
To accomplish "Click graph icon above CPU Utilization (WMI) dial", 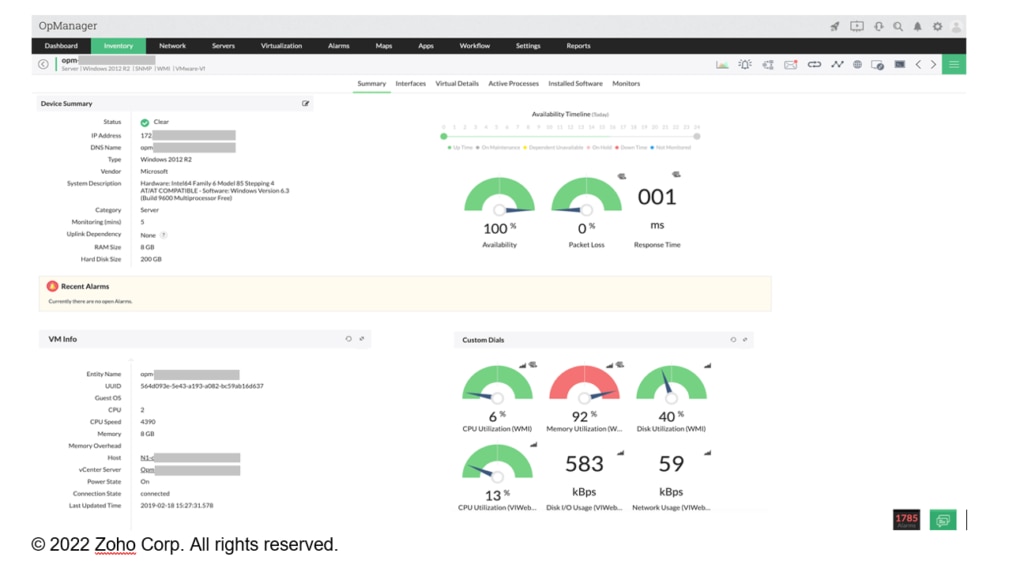I will tap(522, 366).
